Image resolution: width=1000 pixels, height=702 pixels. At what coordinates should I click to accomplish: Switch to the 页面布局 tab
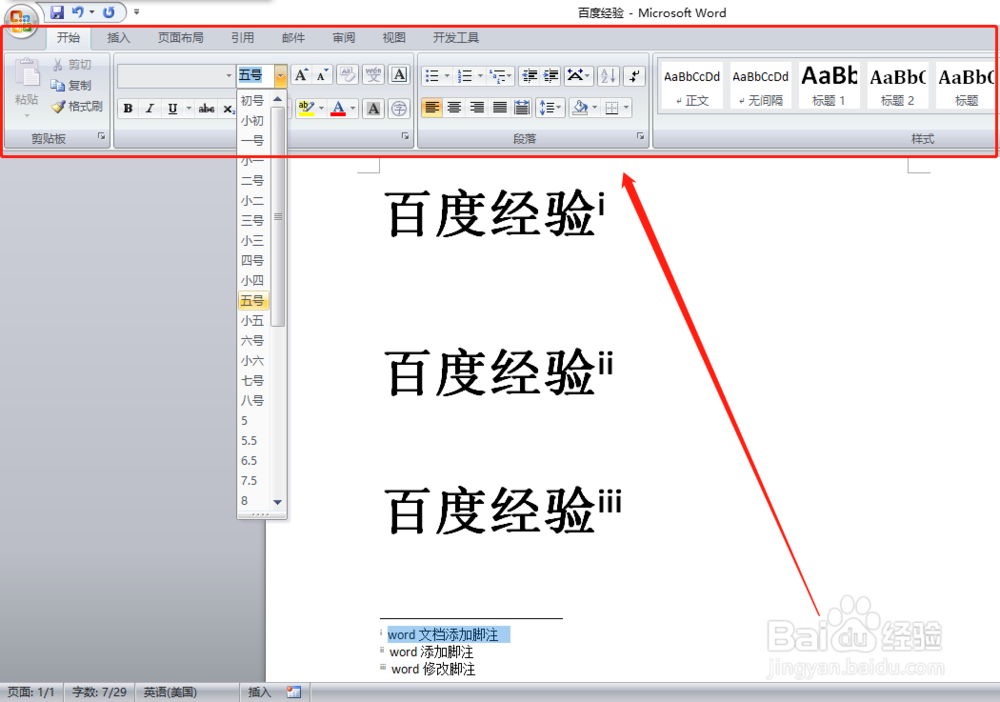(180, 38)
